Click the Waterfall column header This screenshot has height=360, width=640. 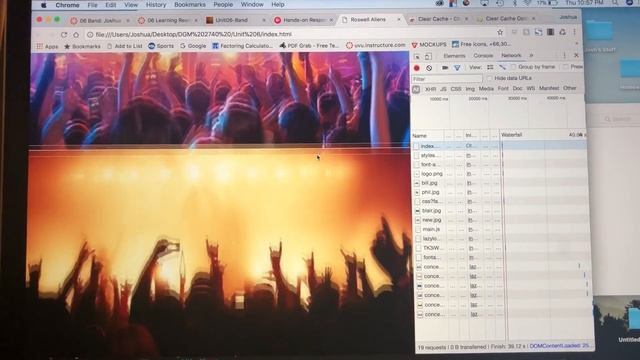click(511, 135)
